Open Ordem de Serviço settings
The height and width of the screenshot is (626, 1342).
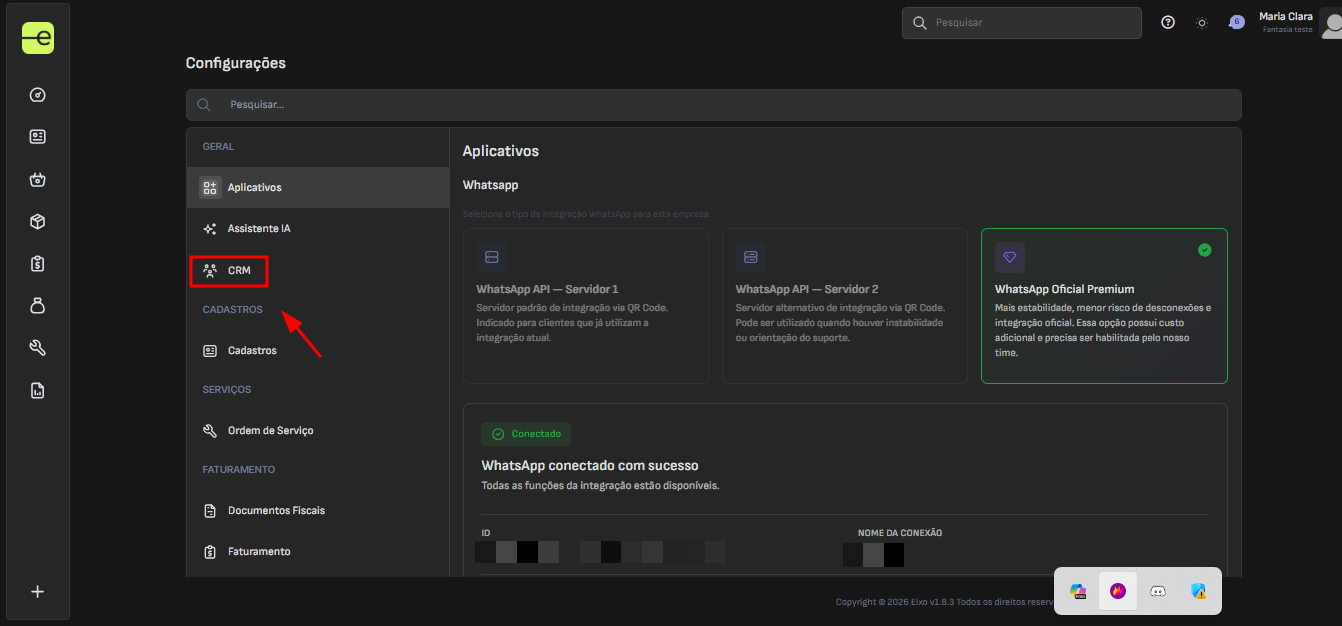click(x=318, y=431)
